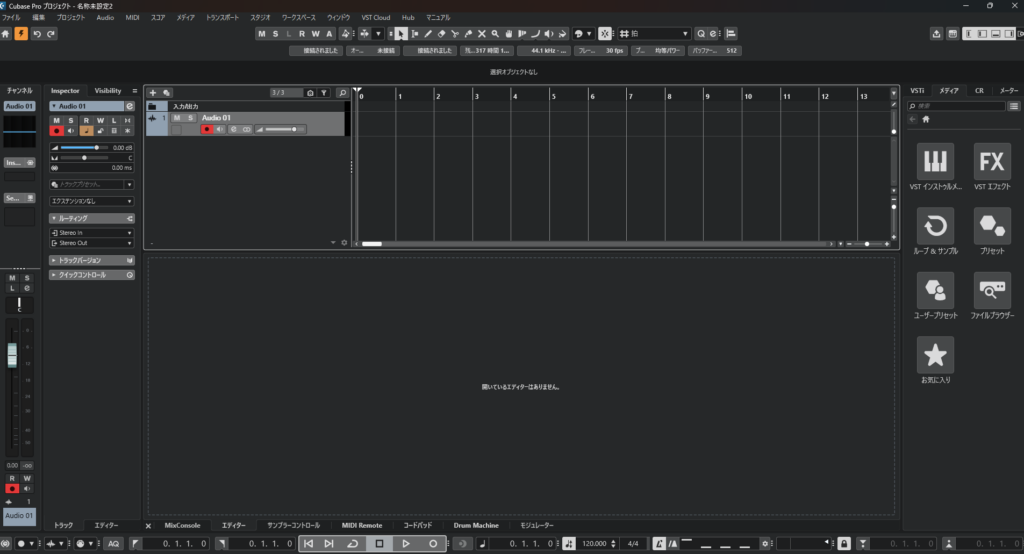Open Loops & Samples media tile

[x=935, y=226]
